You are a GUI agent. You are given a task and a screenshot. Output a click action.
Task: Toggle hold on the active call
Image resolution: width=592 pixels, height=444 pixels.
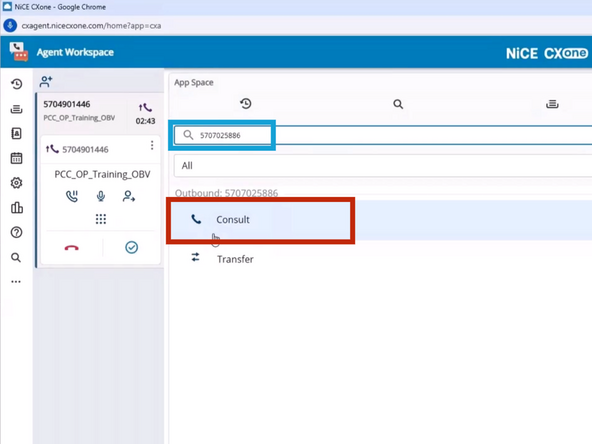[x=72, y=196]
